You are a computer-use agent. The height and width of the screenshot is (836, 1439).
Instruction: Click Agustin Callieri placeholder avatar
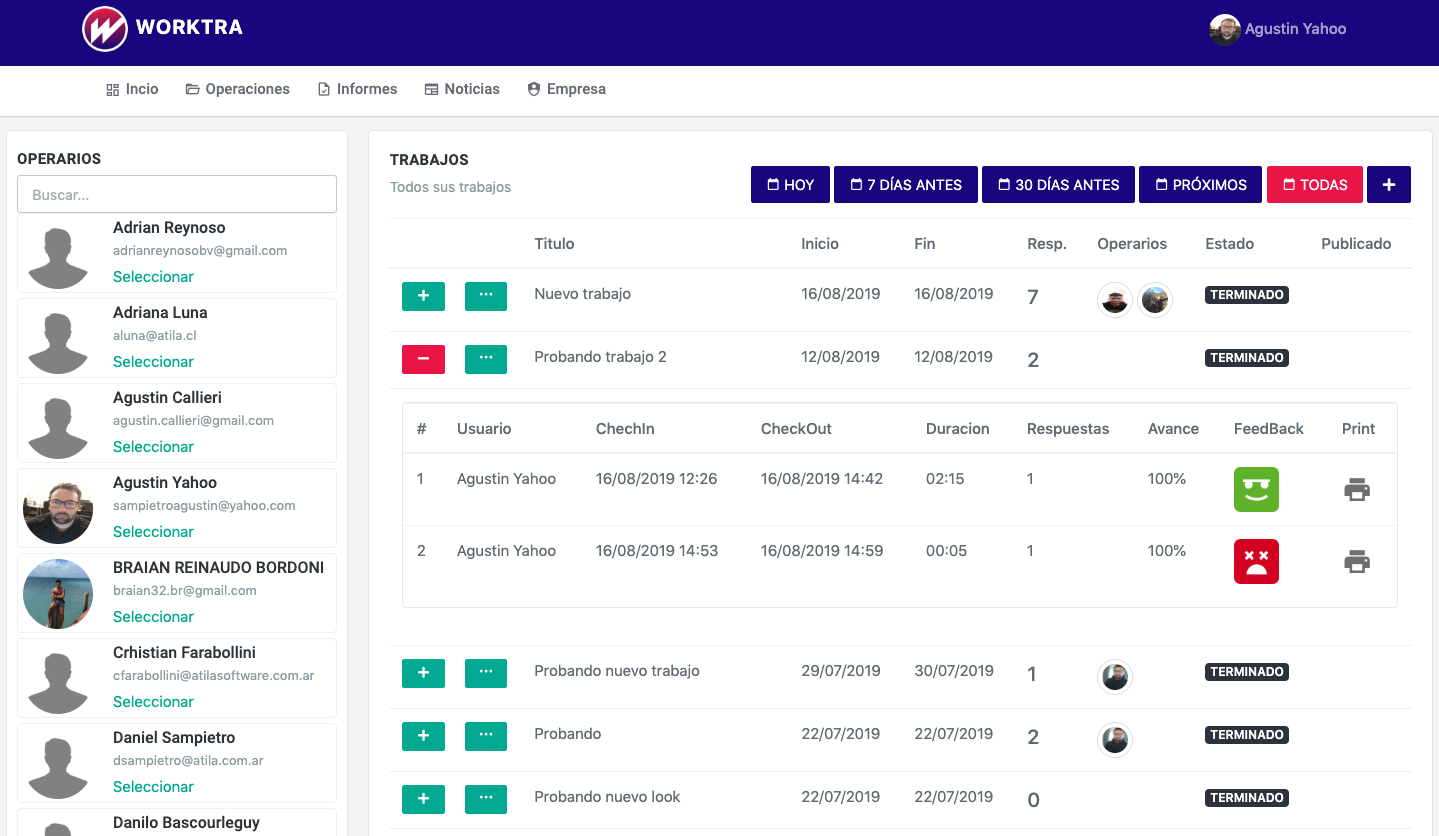point(58,424)
